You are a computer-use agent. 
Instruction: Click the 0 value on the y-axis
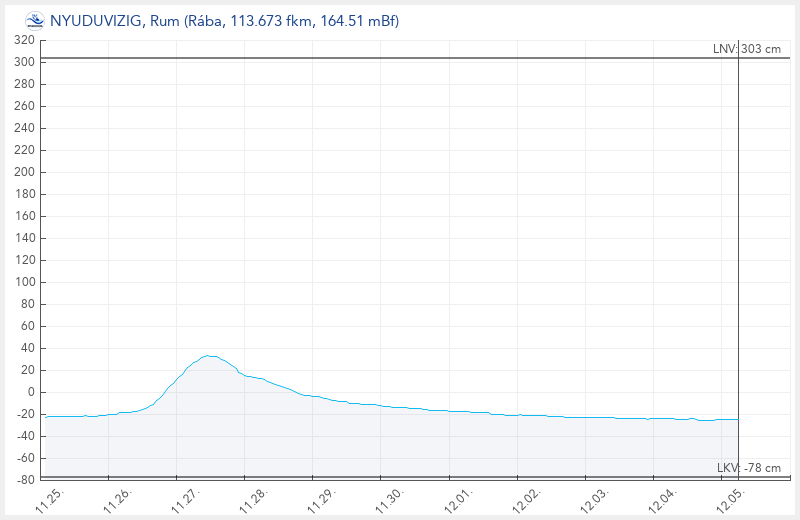(x=32, y=392)
